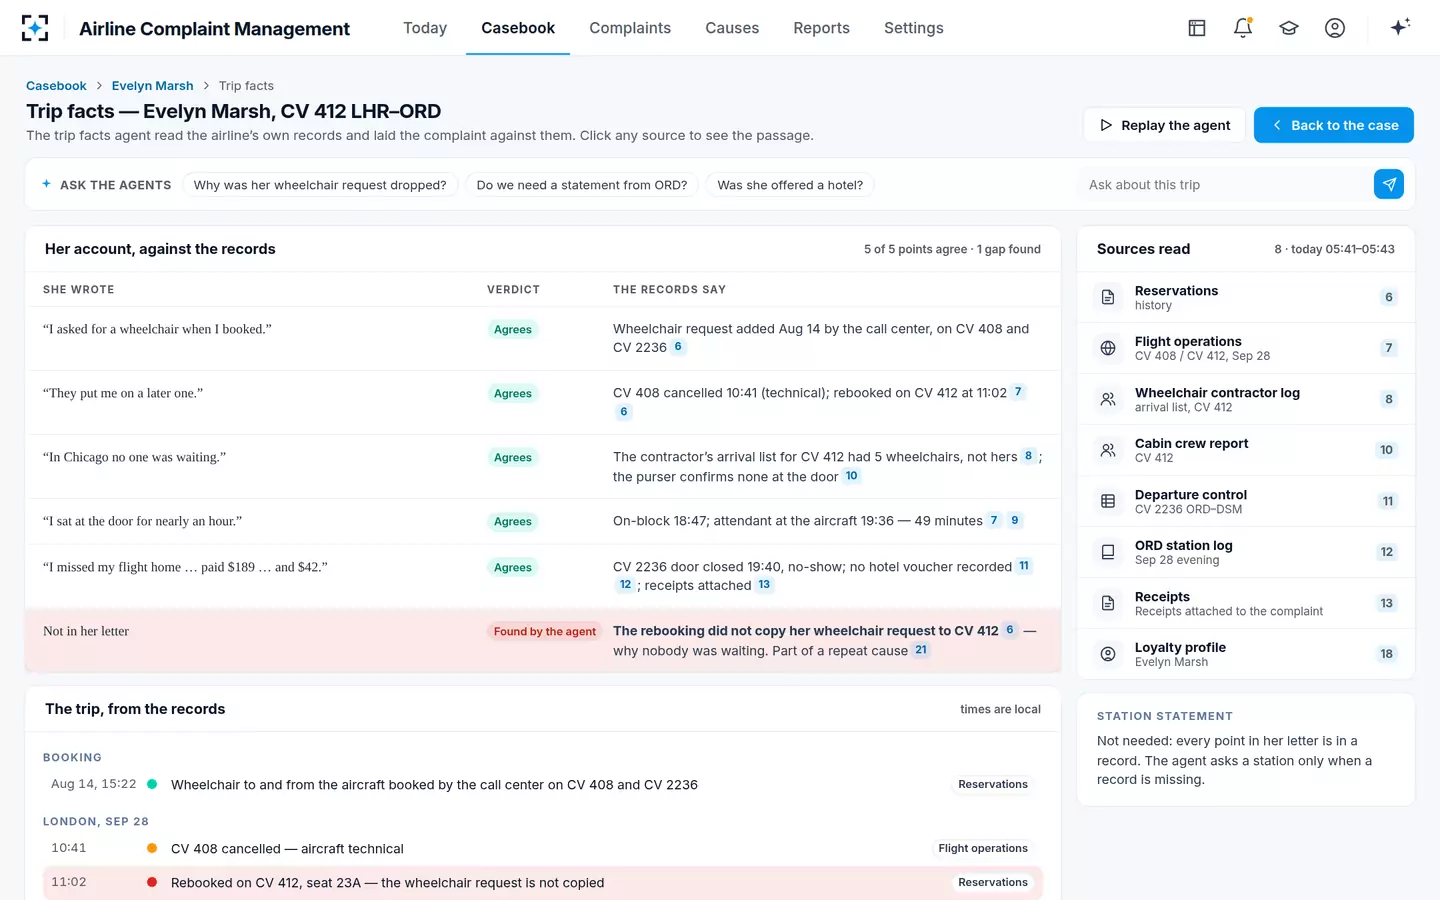Switch to the Today tab

pyautogui.click(x=425, y=28)
